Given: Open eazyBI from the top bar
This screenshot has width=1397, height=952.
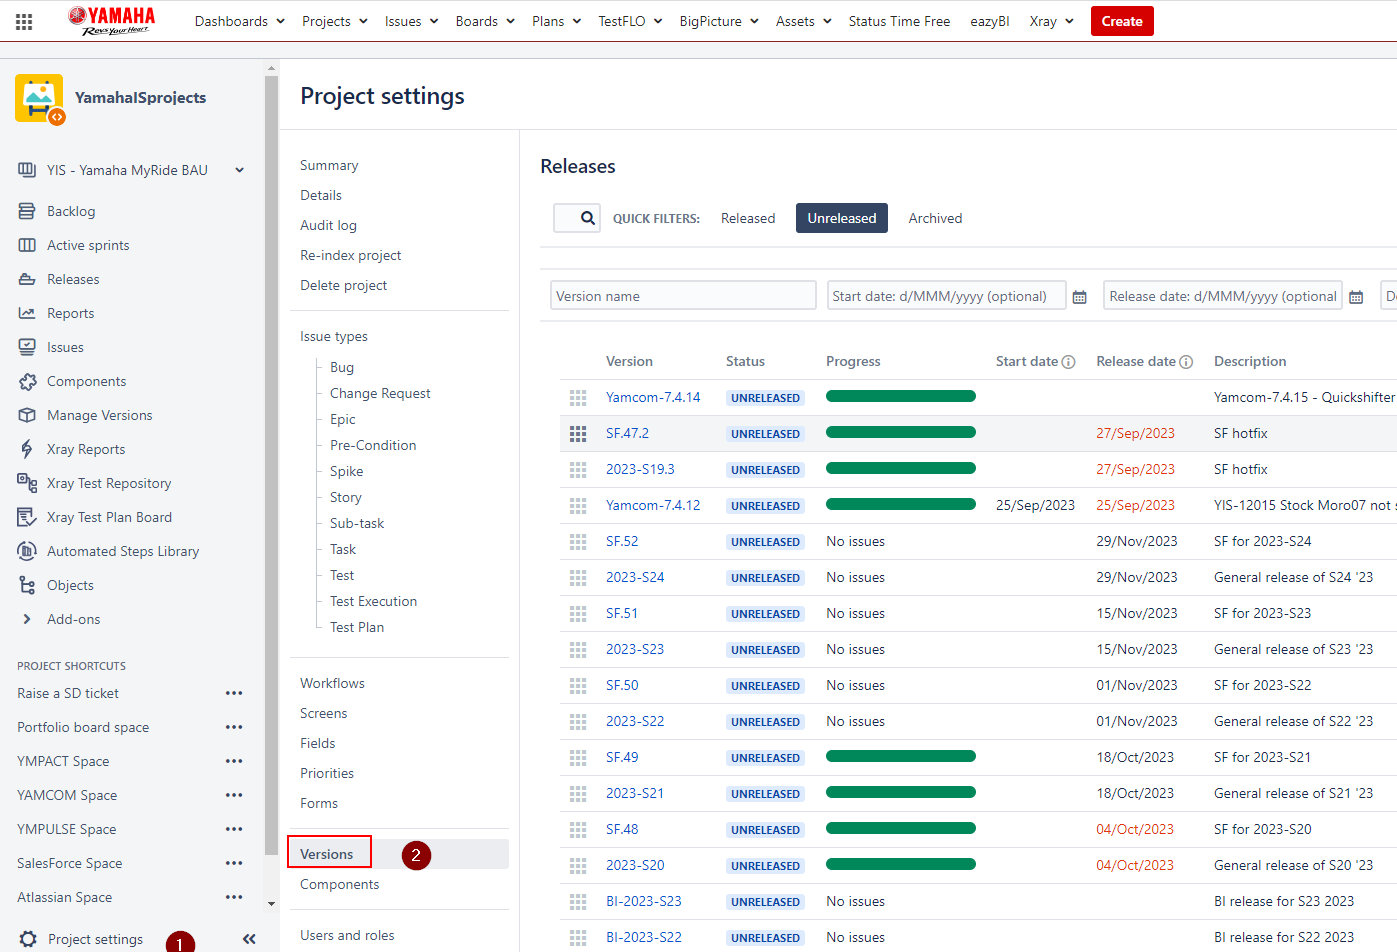Looking at the screenshot, I should pyautogui.click(x=990, y=21).
